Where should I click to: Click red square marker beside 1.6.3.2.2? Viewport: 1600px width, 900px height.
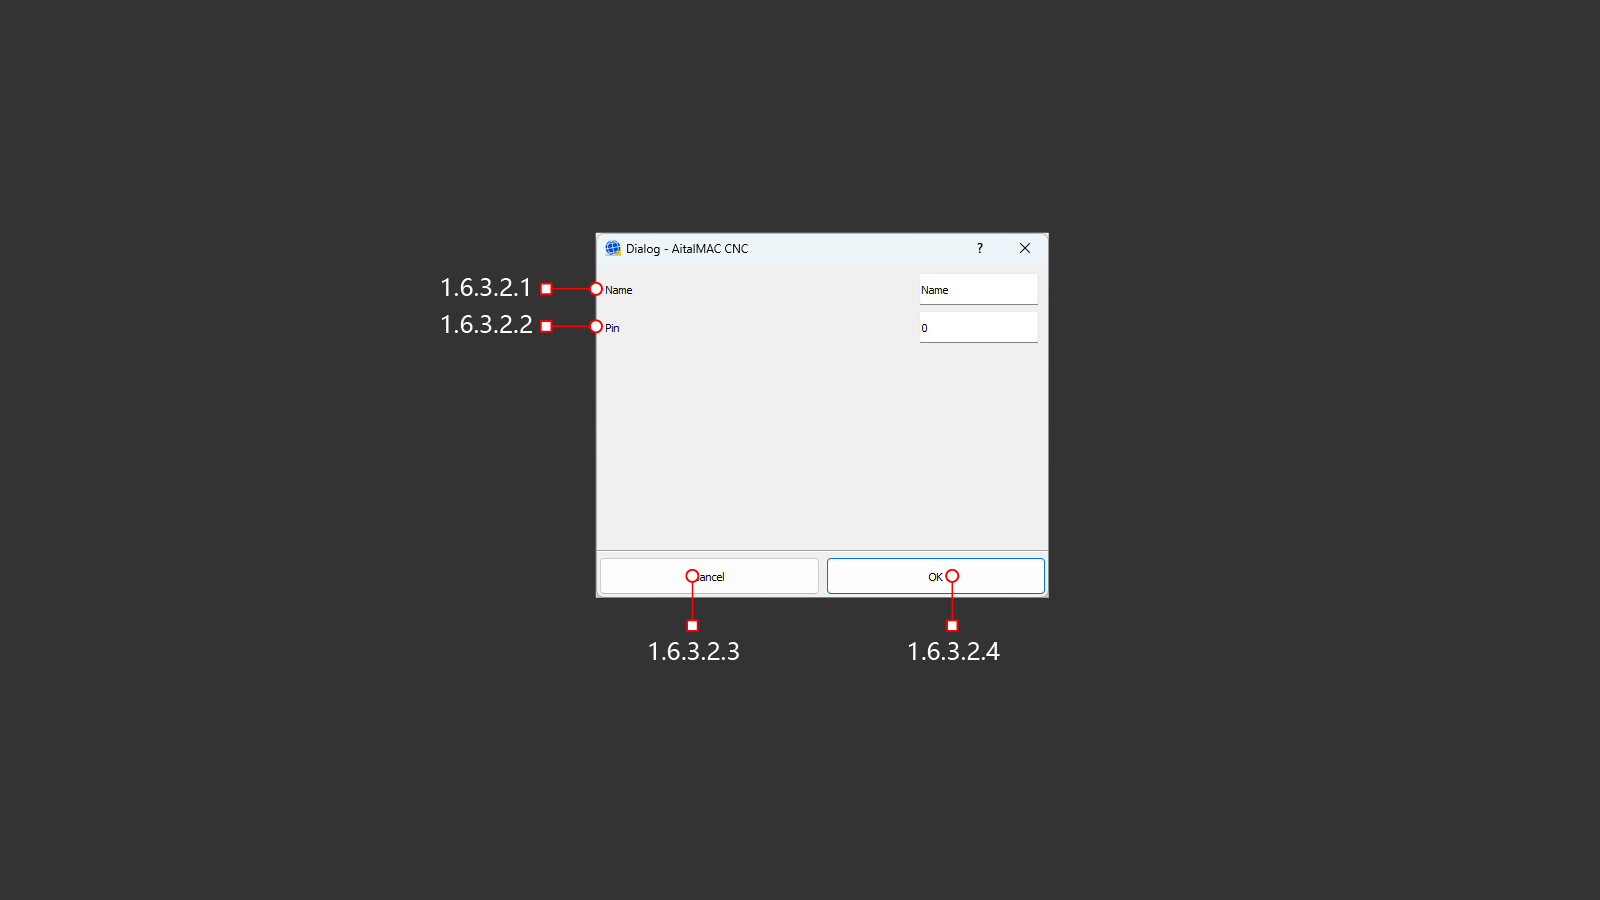click(546, 326)
